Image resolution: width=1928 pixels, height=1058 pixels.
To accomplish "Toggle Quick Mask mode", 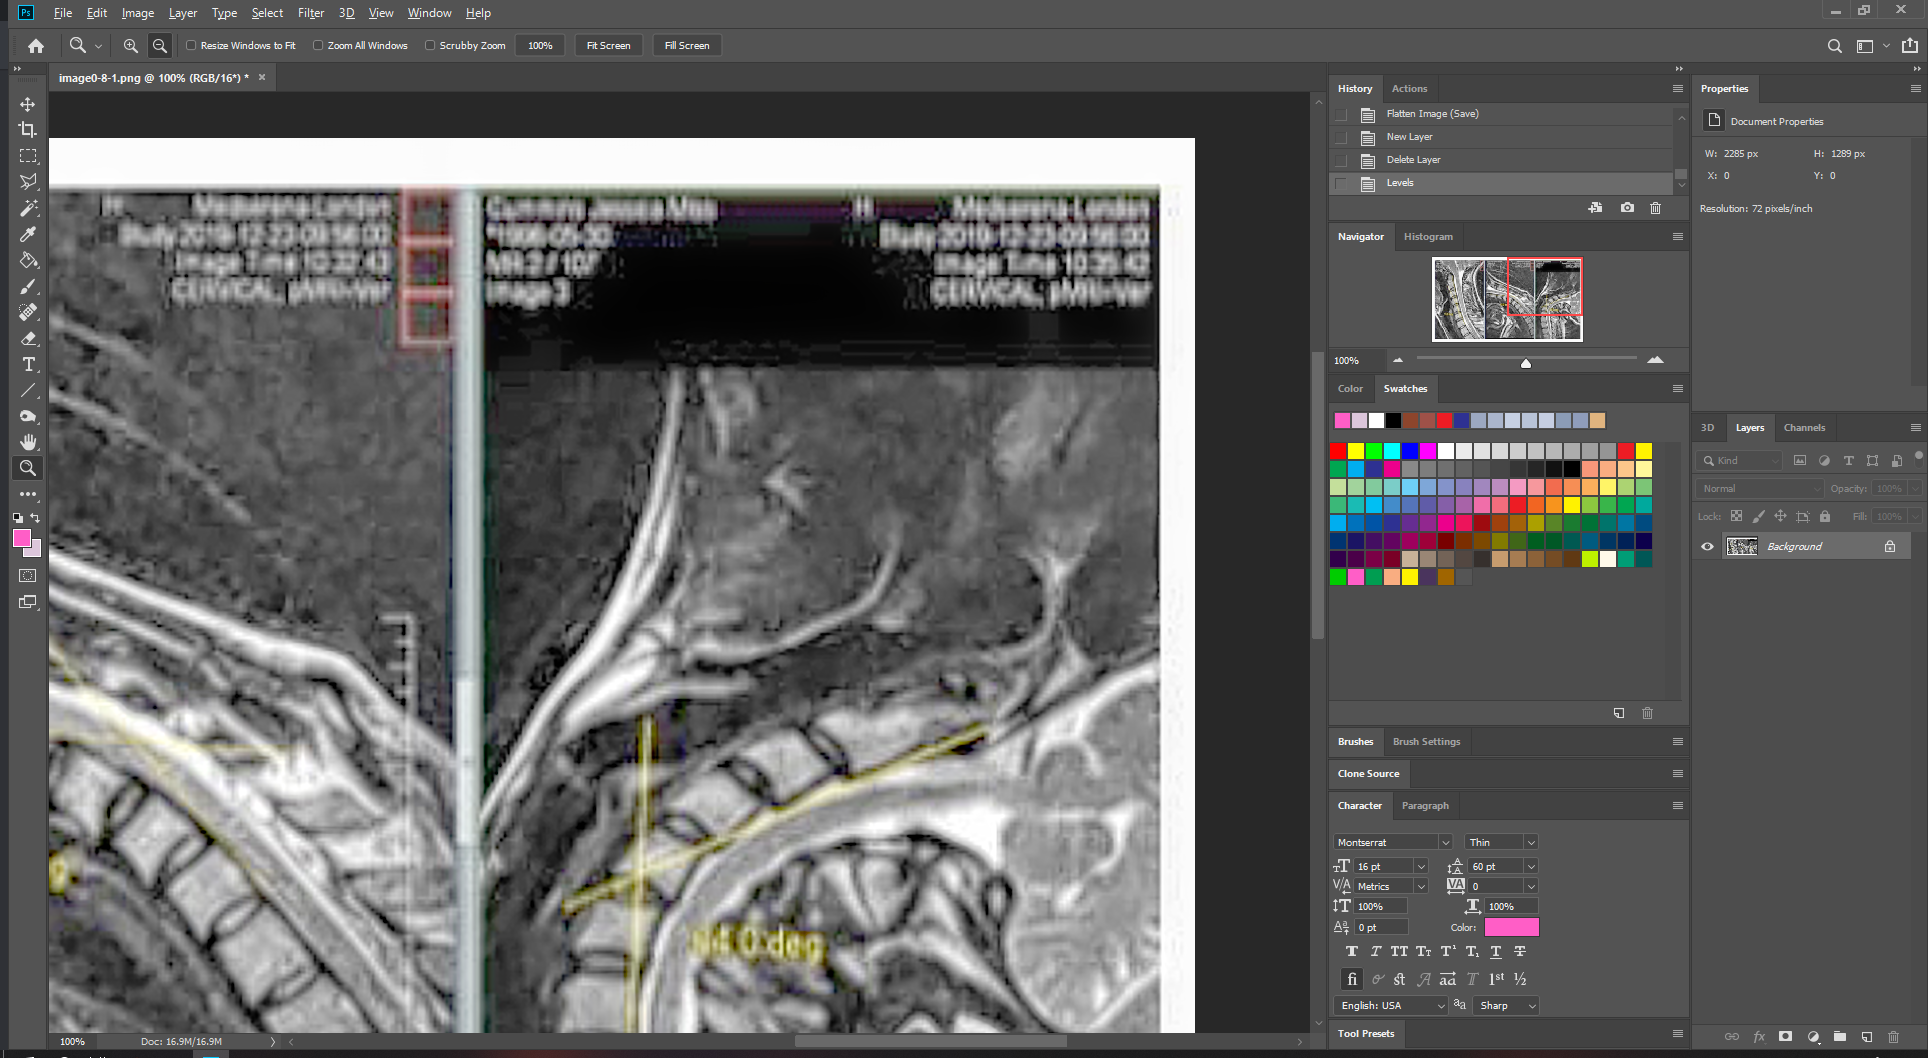I will [28, 576].
